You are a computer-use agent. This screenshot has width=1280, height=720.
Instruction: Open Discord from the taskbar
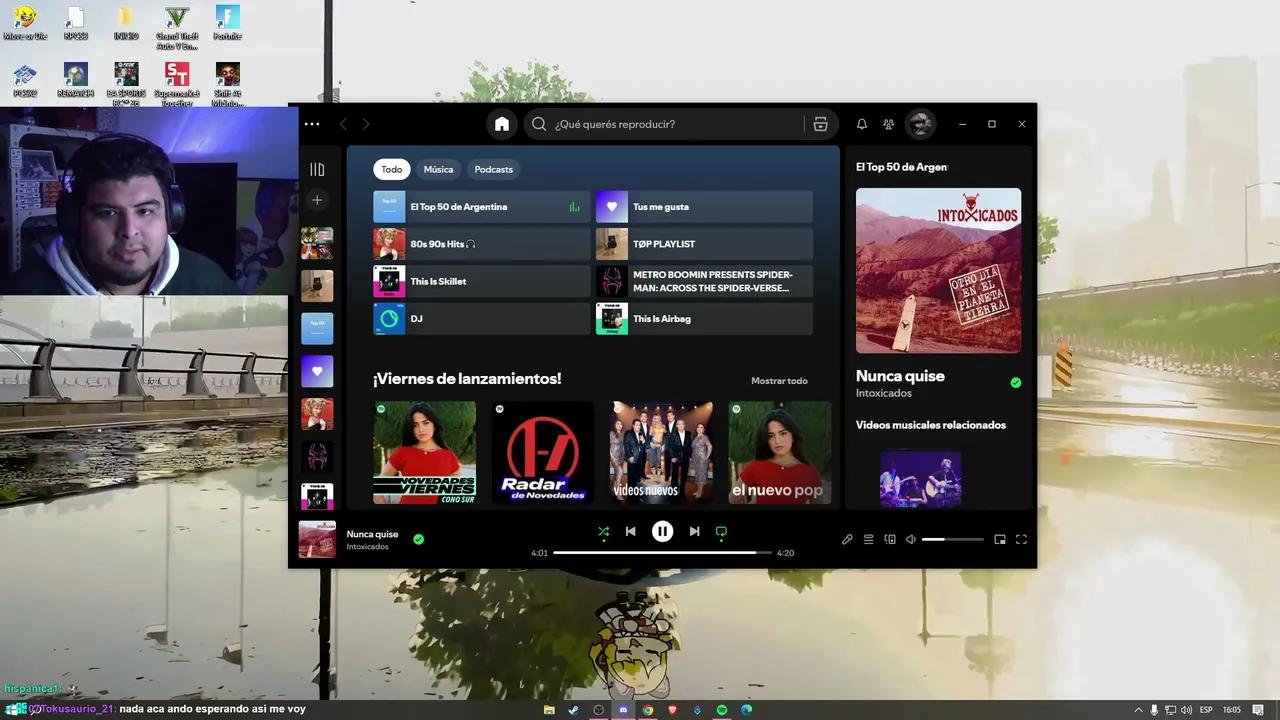point(623,710)
